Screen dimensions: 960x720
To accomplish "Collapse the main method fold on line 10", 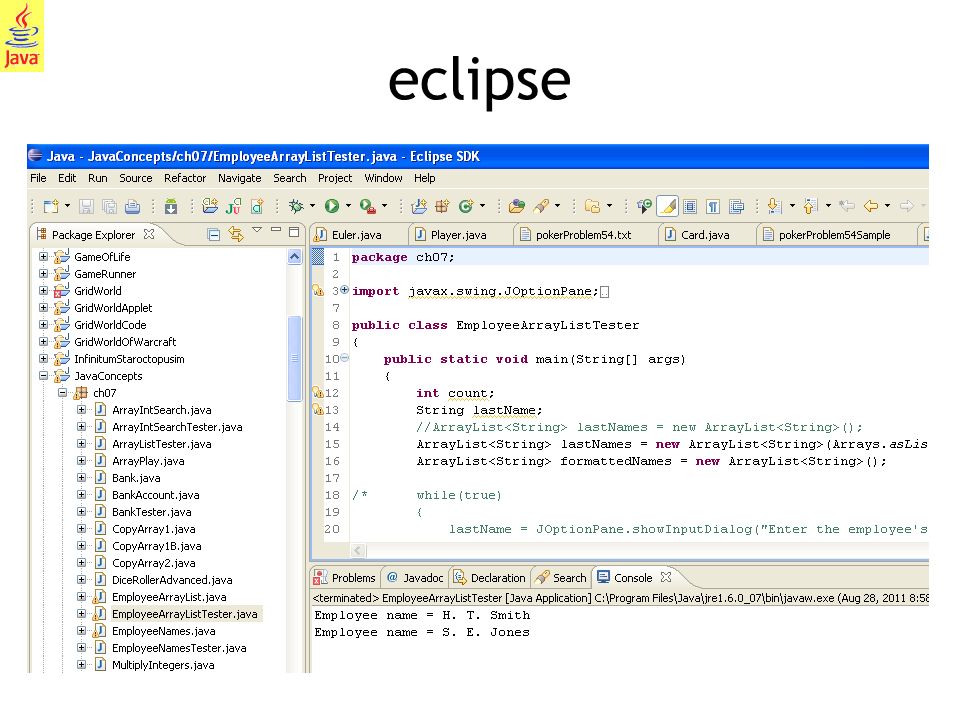I will coord(345,358).
